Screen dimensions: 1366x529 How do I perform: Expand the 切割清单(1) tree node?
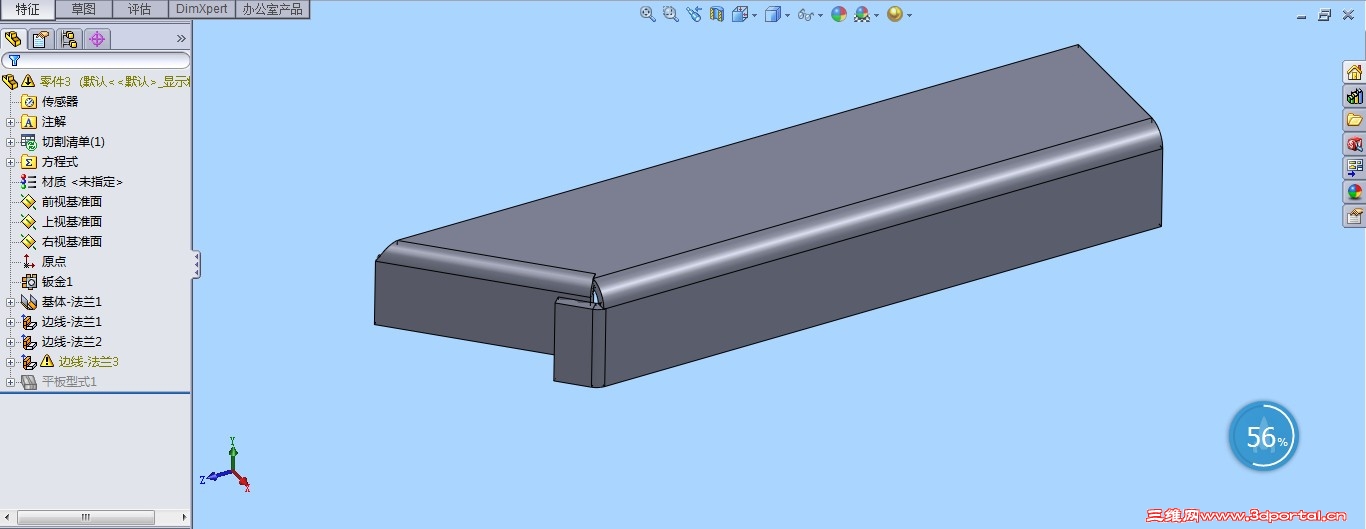(11, 142)
